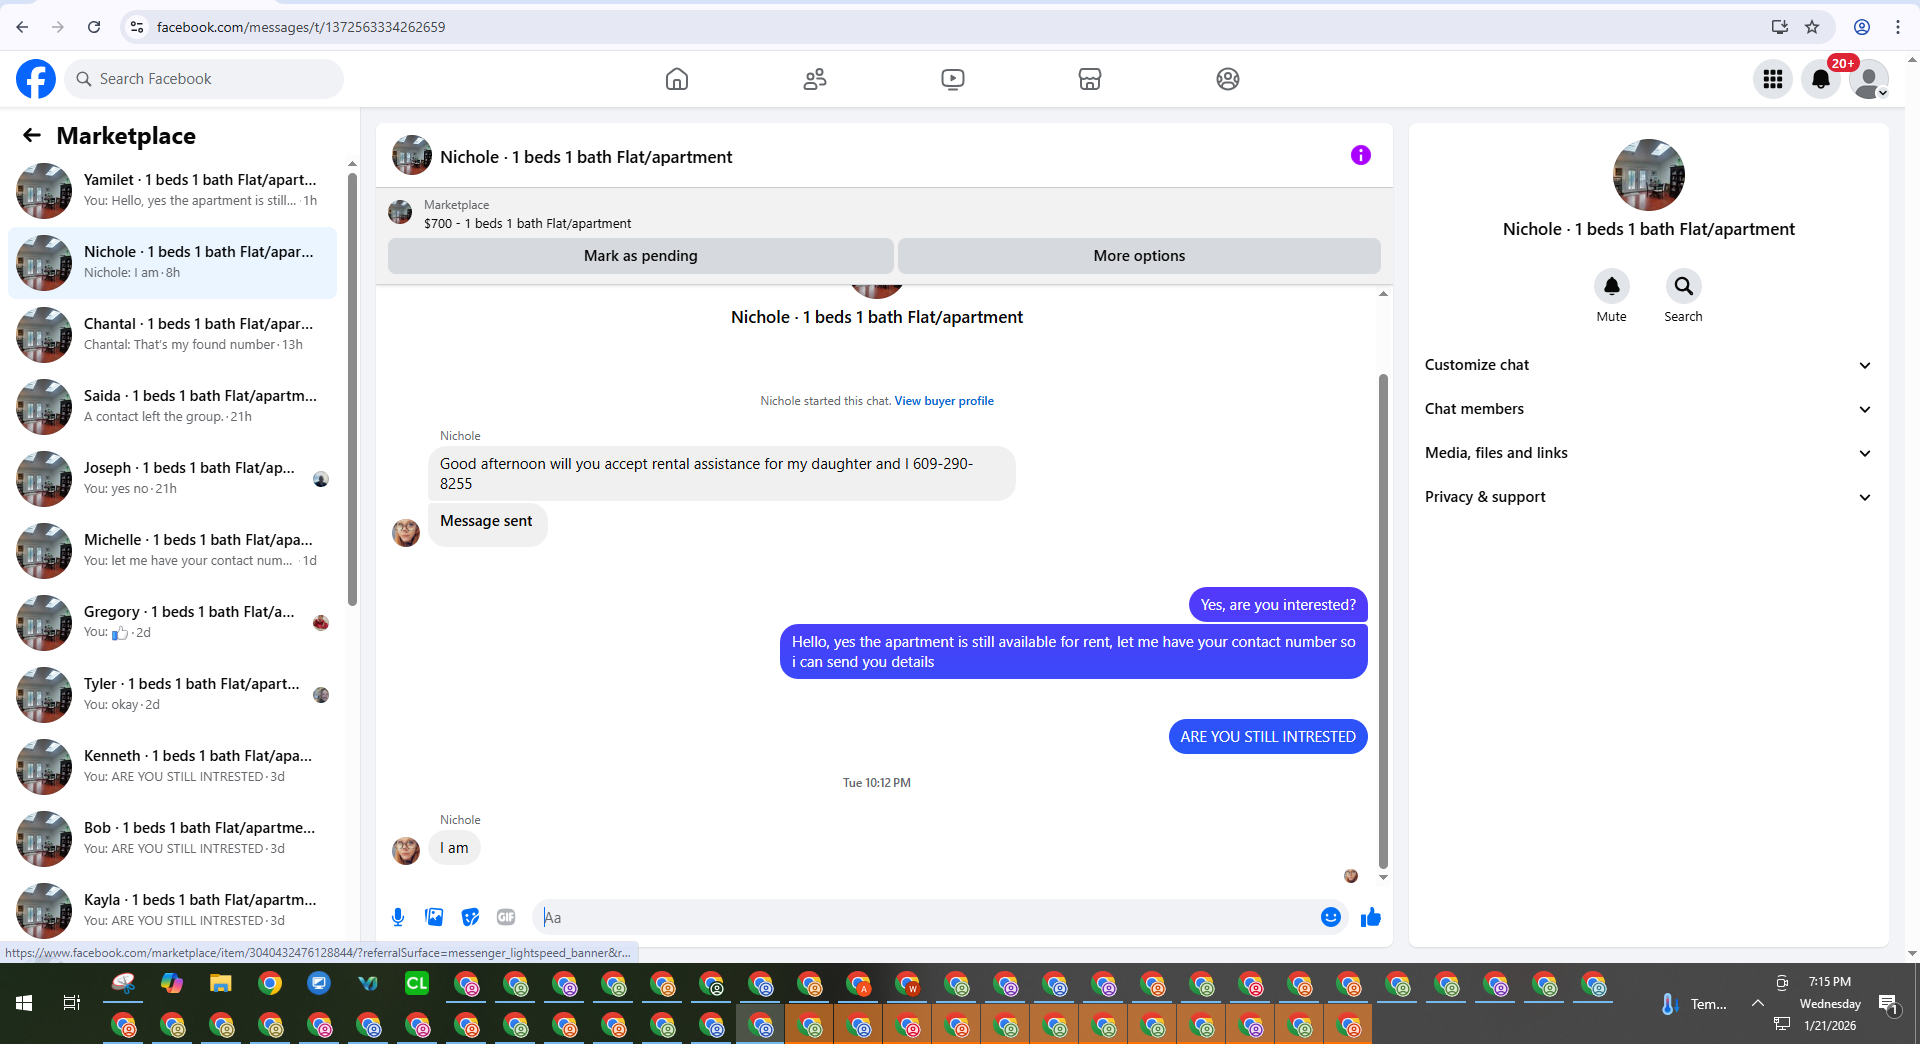Click the Search Facebook field
The width and height of the screenshot is (1920, 1044).
[204, 79]
